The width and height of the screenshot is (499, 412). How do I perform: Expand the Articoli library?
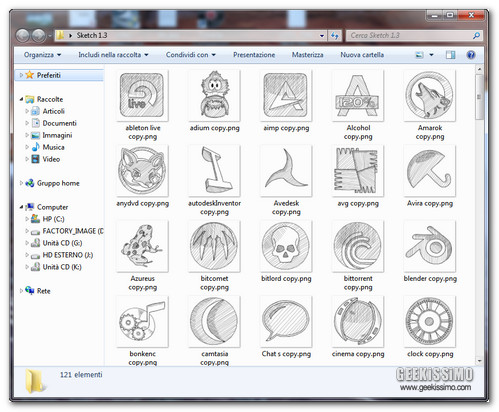(x=27, y=111)
